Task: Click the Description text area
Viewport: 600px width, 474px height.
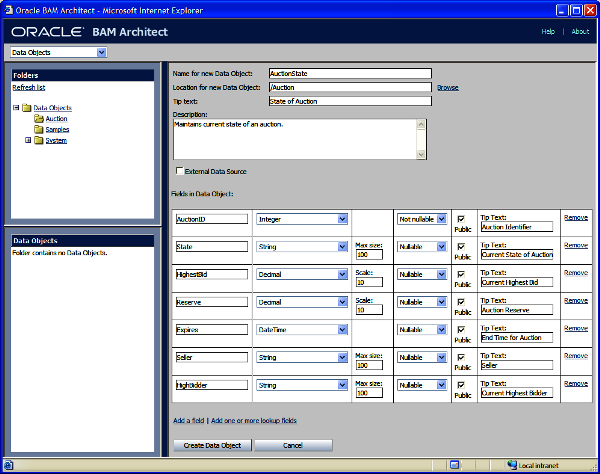Action: click(x=295, y=139)
